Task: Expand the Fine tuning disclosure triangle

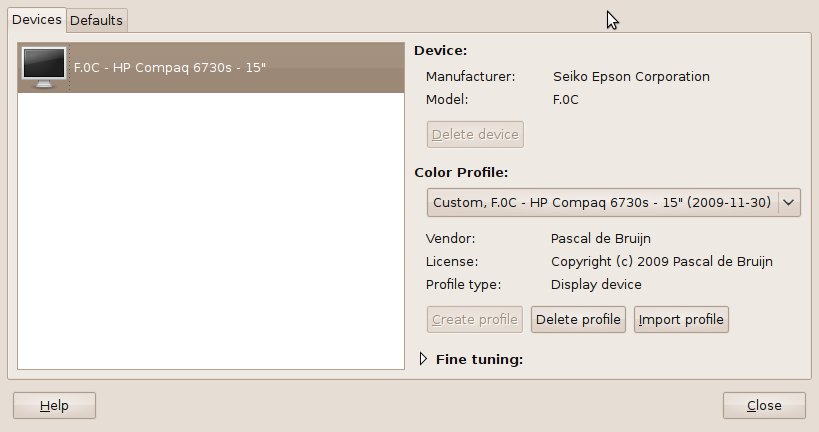Action: coord(423,359)
